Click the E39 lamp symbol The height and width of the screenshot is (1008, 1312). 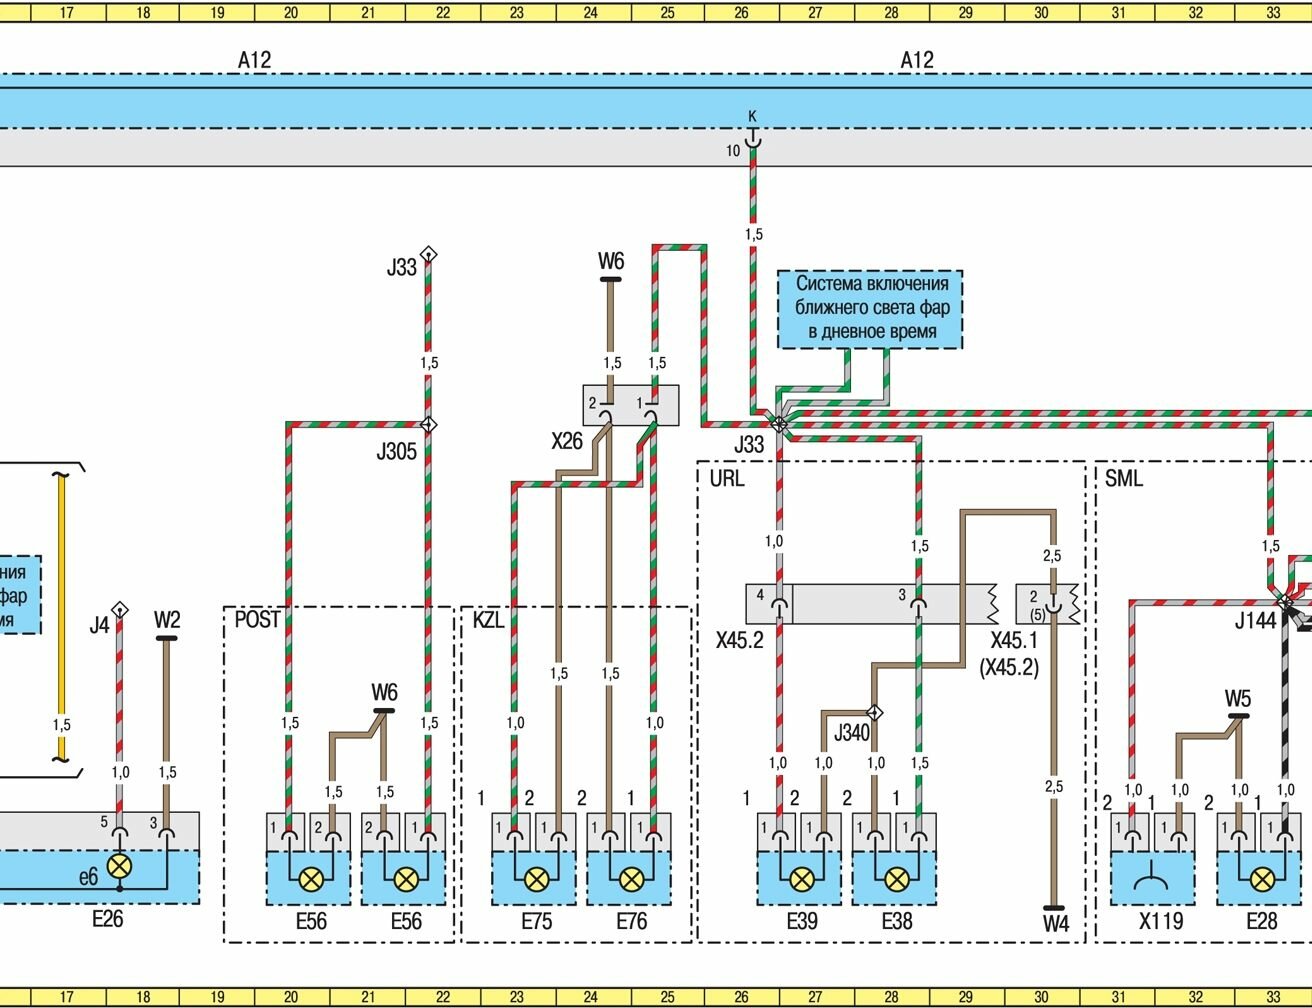point(801,879)
